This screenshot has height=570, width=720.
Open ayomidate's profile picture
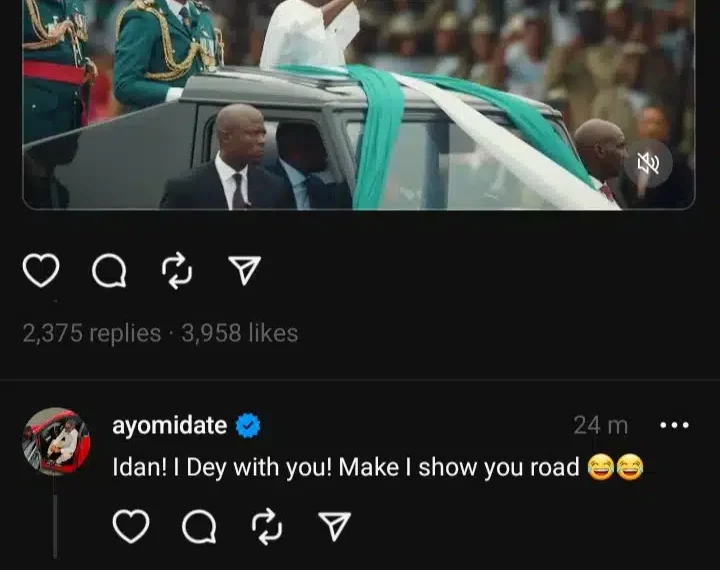point(56,441)
